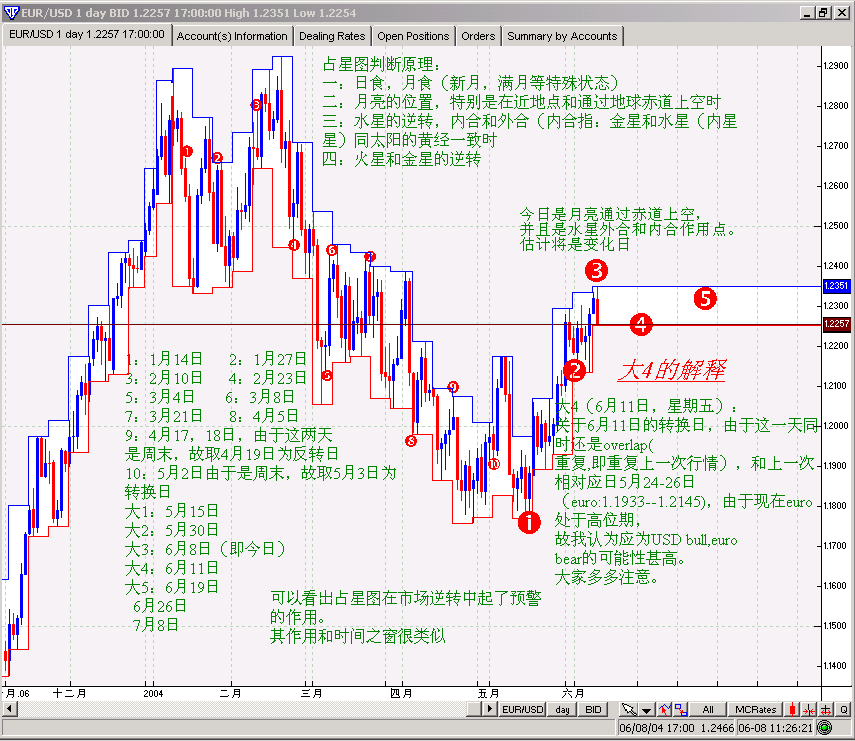Image resolution: width=855 pixels, height=741 pixels.
Task: Click the red heading 大4的解释
Action: 672,370
